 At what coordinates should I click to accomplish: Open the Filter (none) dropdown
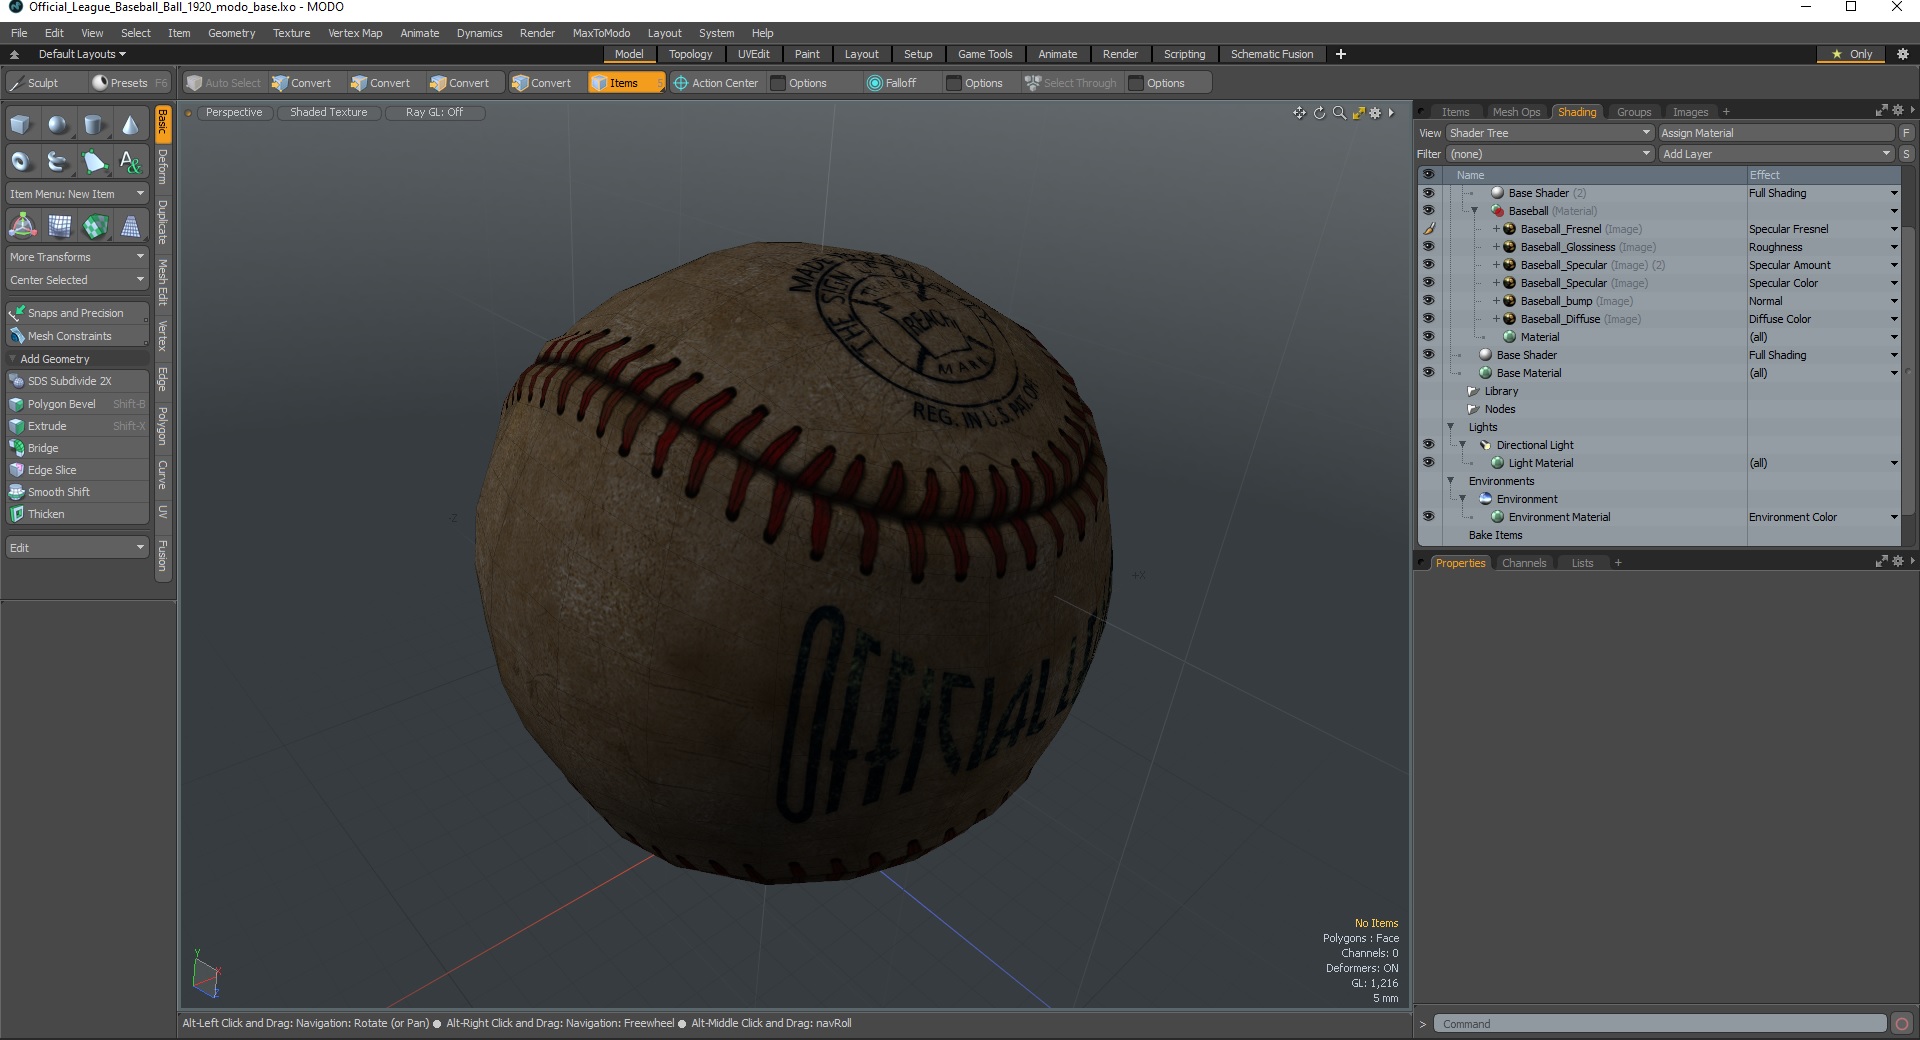[x=1549, y=154]
